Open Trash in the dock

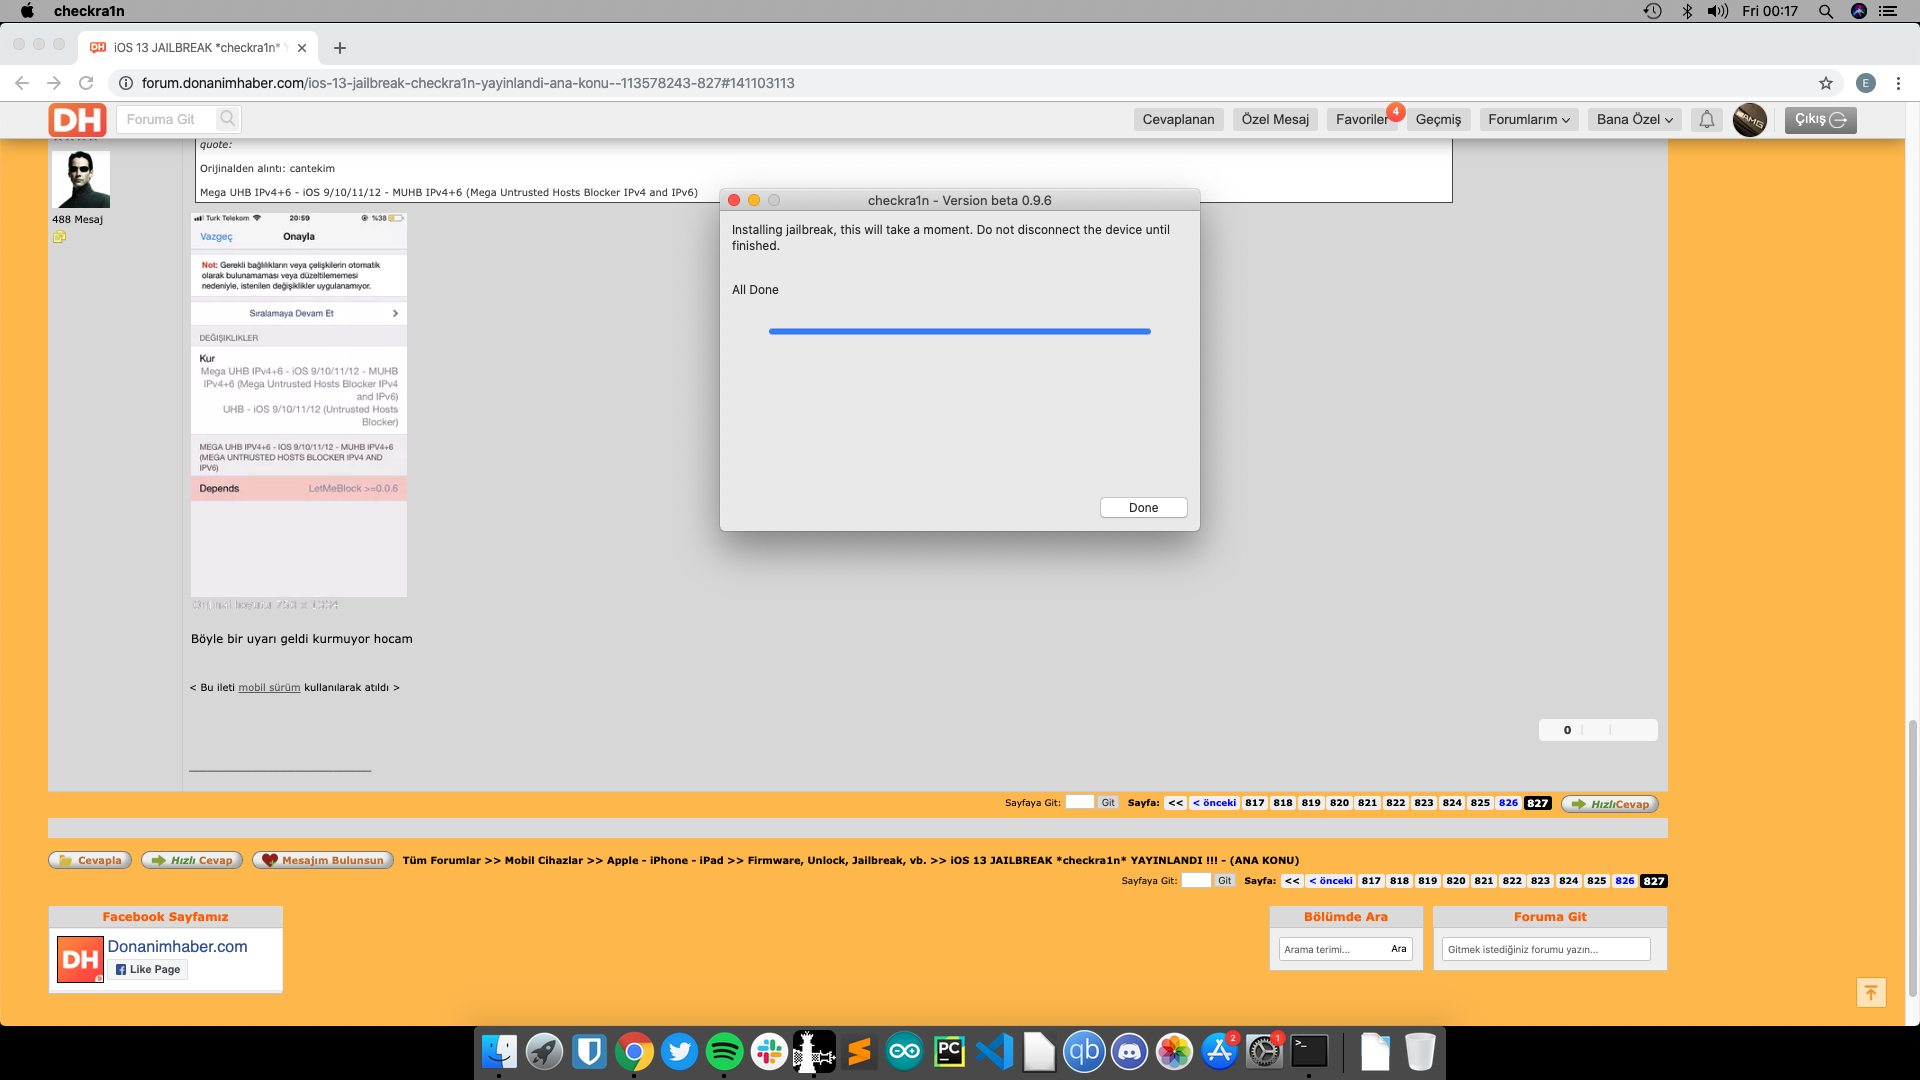tap(1420, 1052)
